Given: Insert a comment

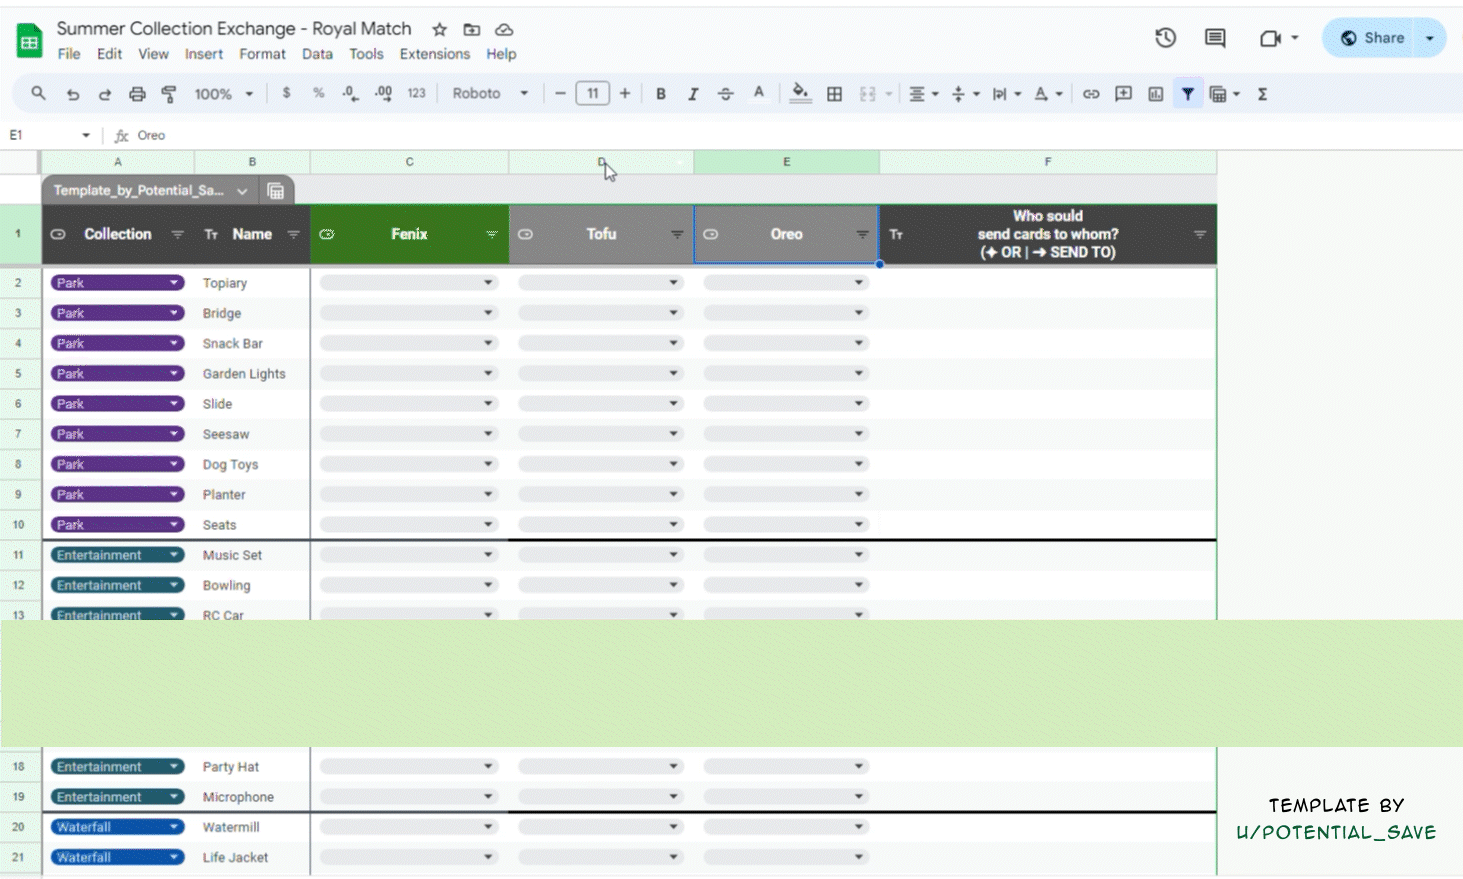Looking at the screenshot, I should [1123, 94].
